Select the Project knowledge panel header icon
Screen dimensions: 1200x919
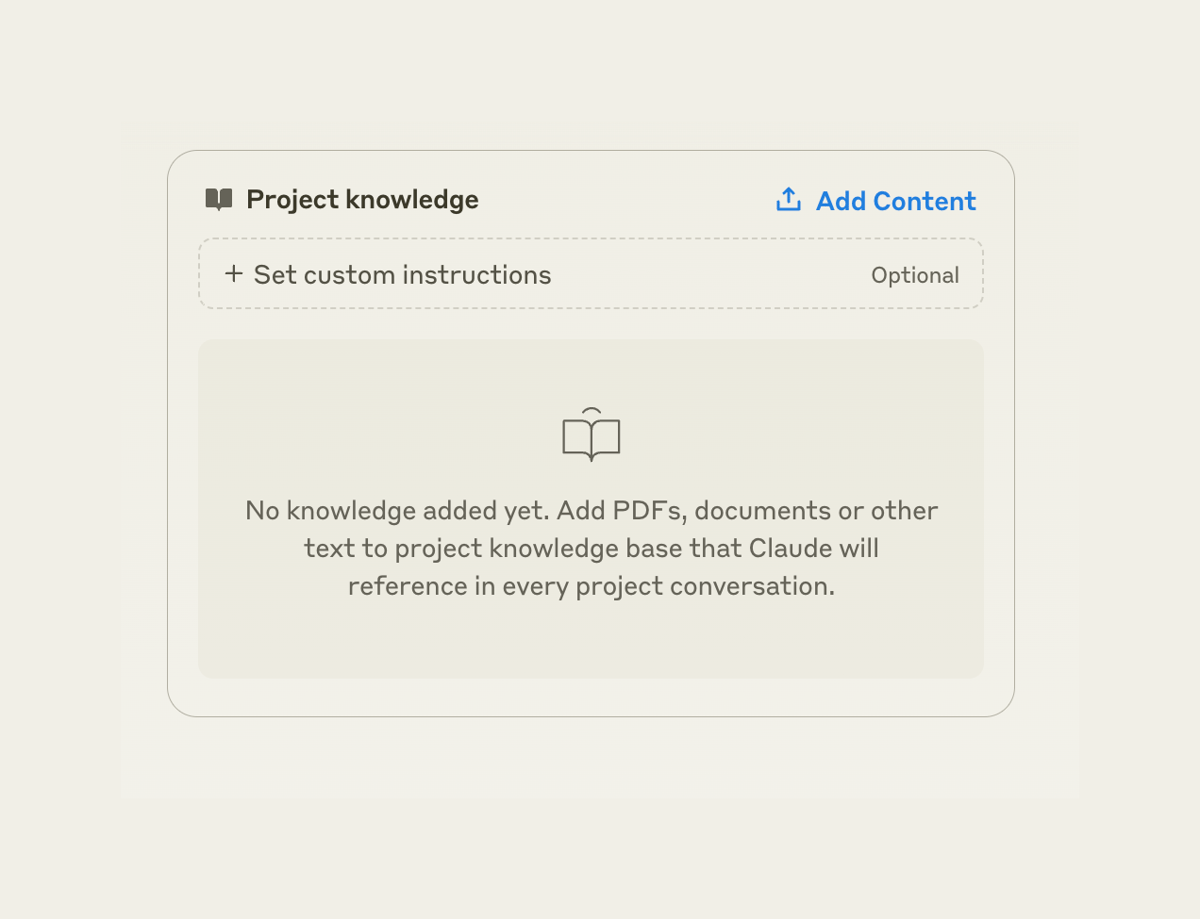click(x=218, y=199)
